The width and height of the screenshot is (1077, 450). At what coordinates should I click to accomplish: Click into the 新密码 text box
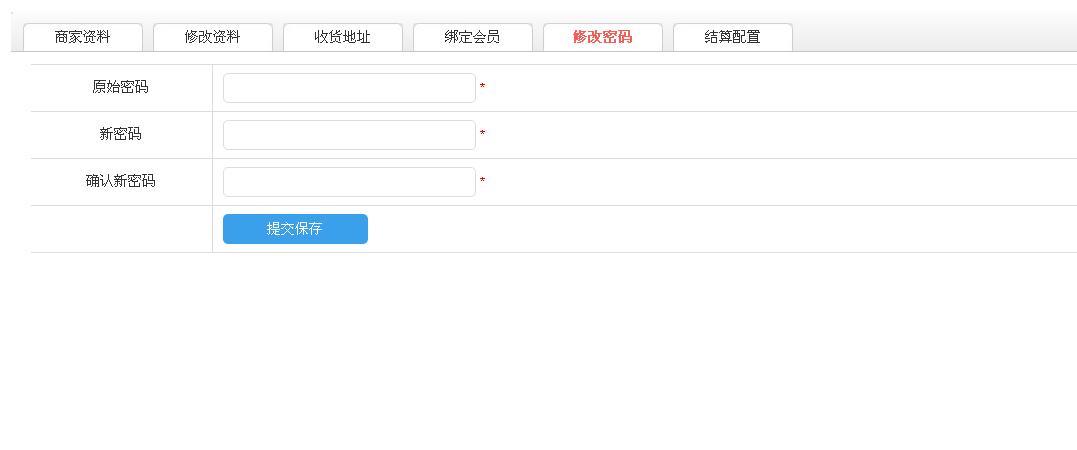point(349,135)
